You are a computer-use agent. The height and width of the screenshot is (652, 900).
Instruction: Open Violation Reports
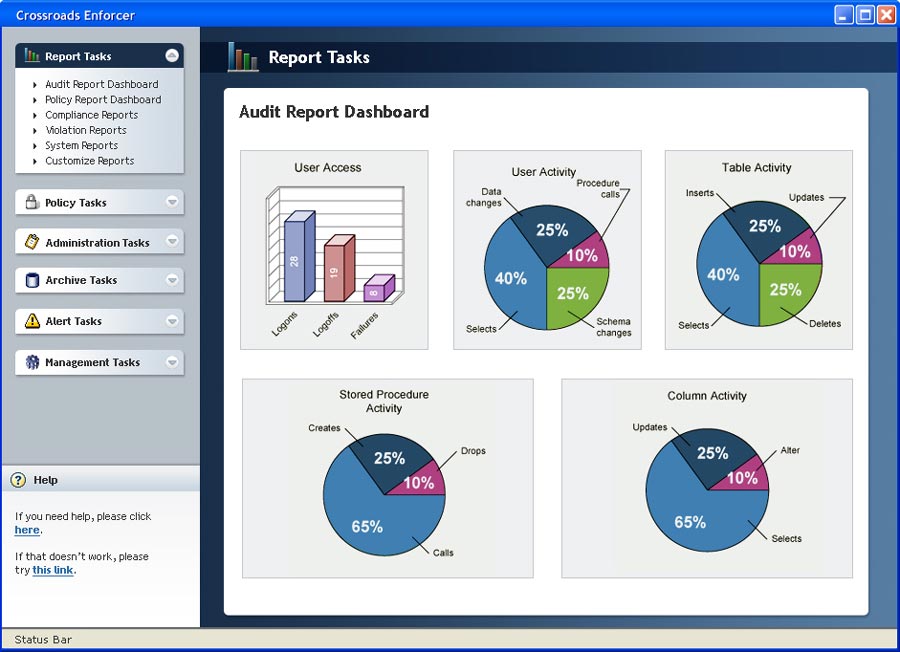86,130
